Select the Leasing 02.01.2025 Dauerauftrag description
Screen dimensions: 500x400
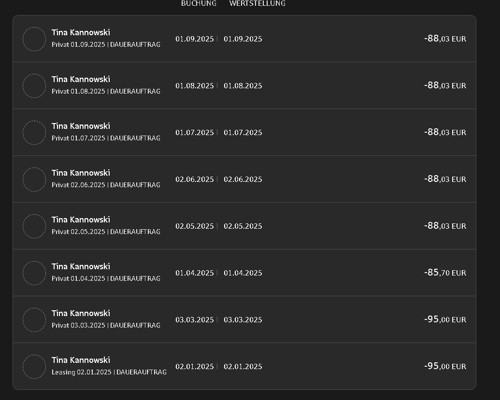(x=109, y=372)
